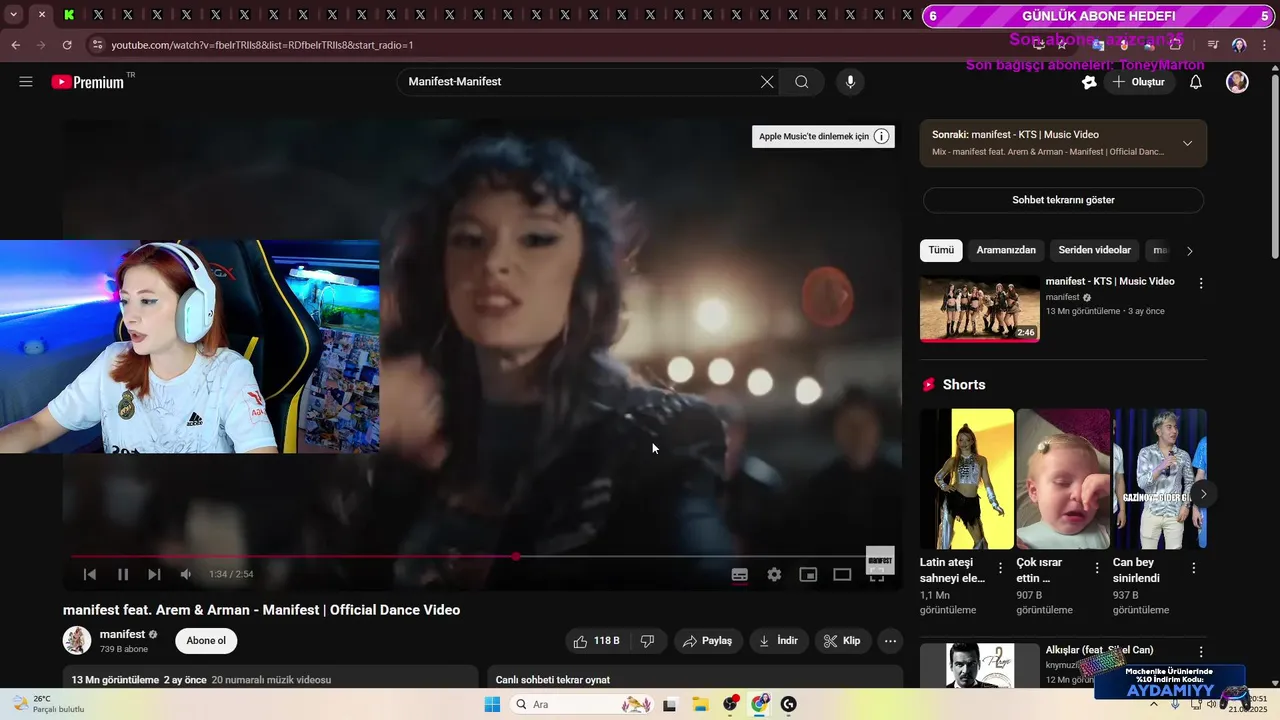Open more actions ellipsis under video
The image size is (1280, 720).
(890, 641)
